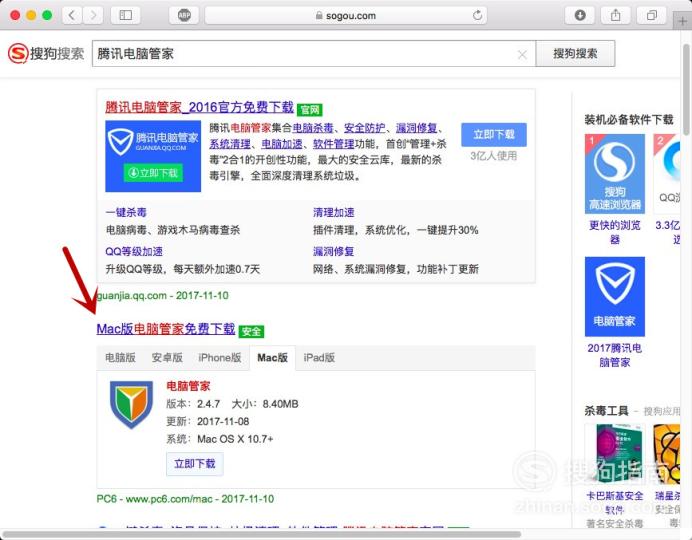692x540 pixels.
Task: Open the 漏洞修复 sublink above 网络、系统漏洞修复
Action: (334, 251)
